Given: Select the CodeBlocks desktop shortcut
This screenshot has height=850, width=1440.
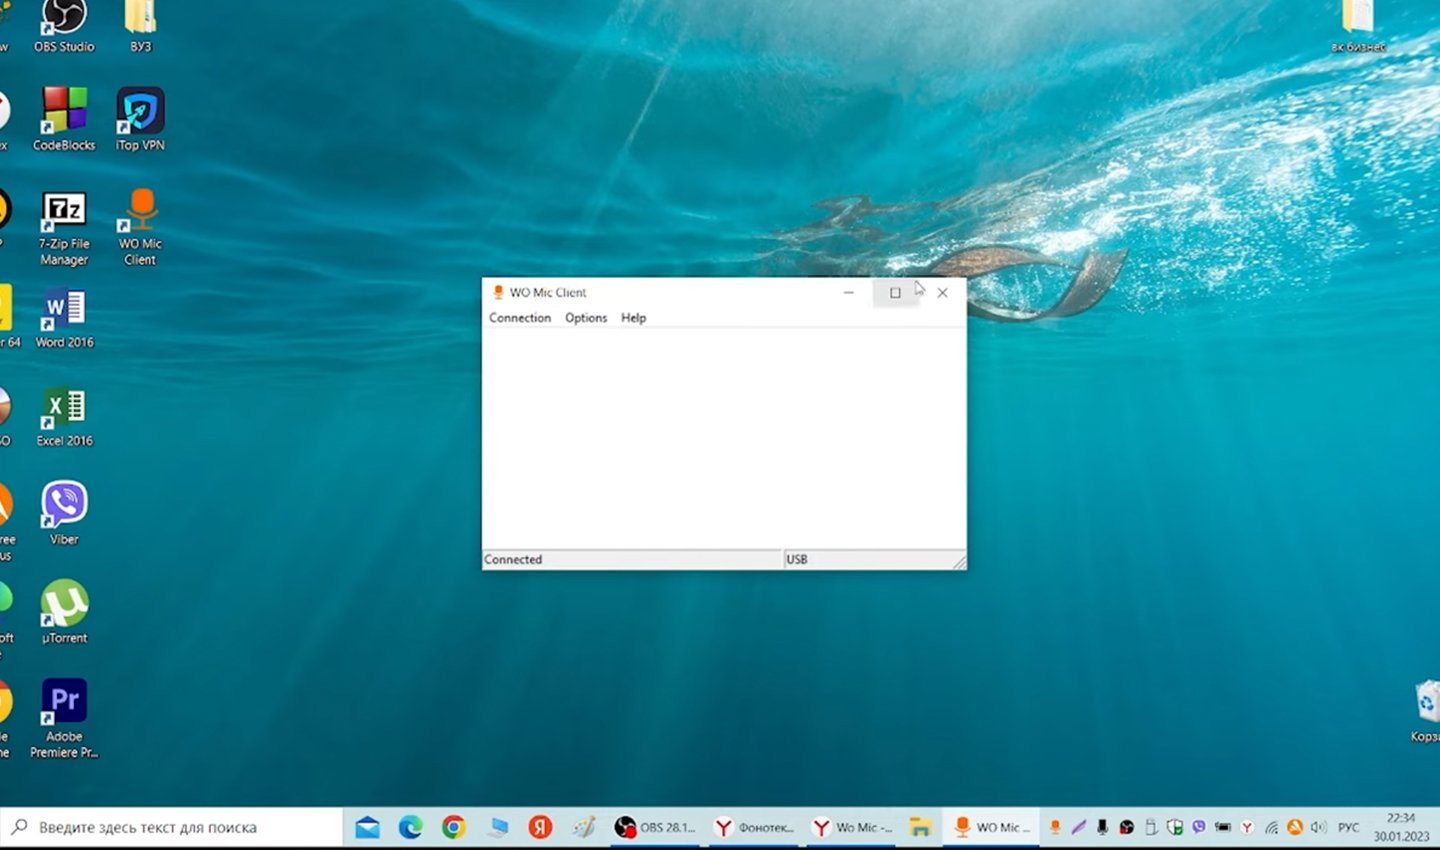Looking at the screenshot, I should (x=64, y=119).
